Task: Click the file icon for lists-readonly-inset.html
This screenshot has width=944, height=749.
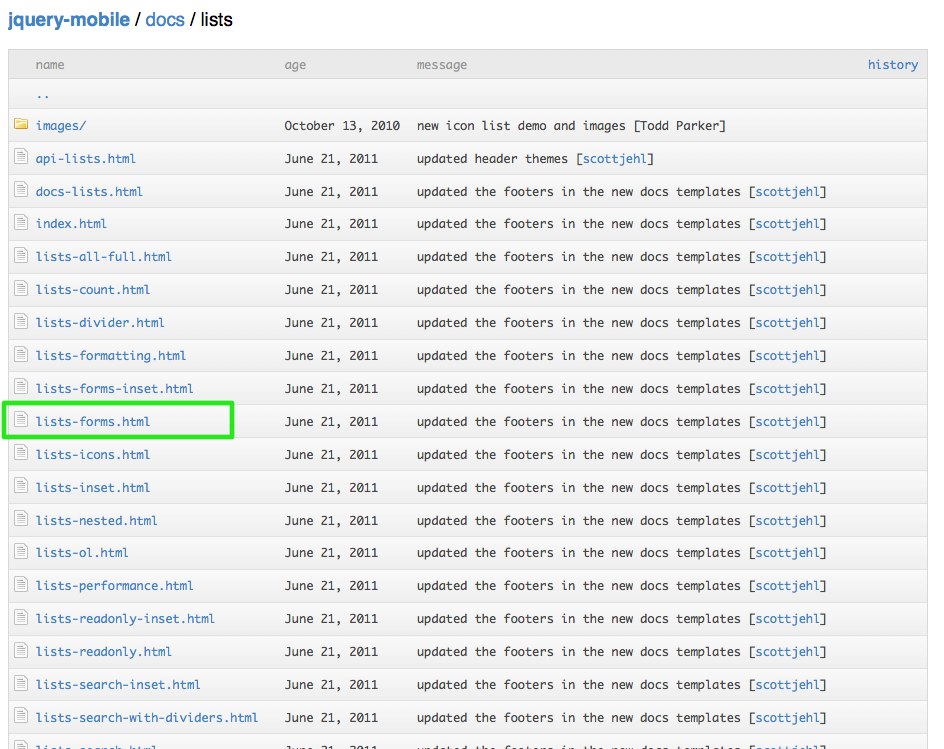Action: 21,618
